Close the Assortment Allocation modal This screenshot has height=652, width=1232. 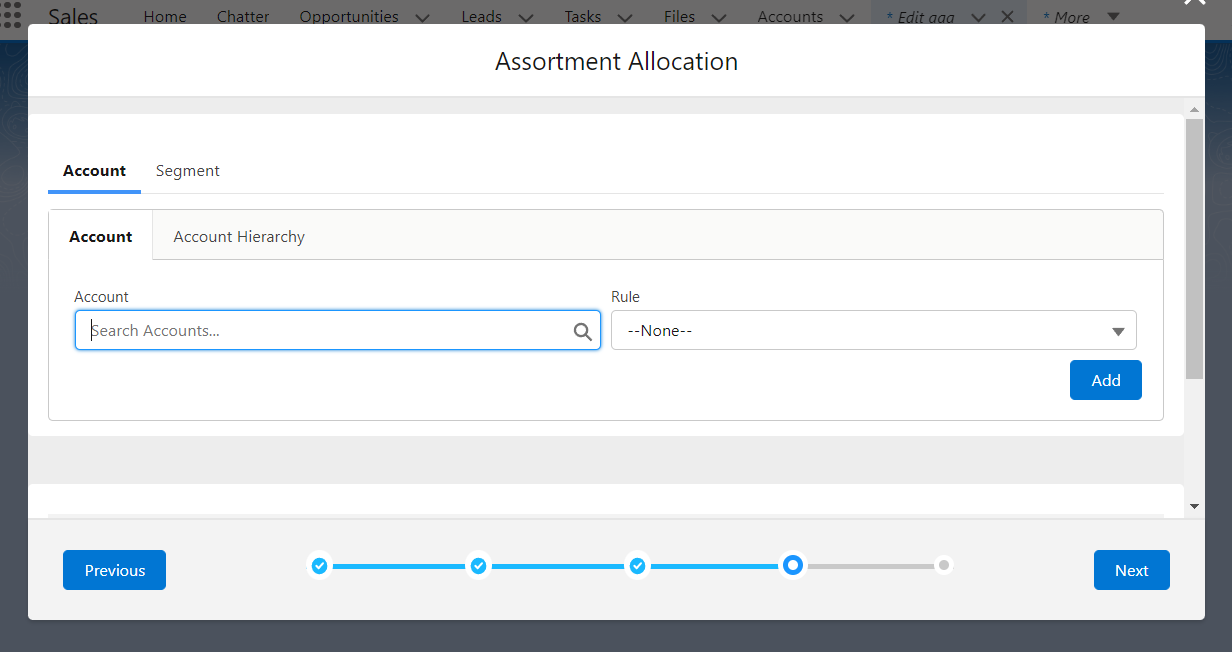(x=1193, y=3)
